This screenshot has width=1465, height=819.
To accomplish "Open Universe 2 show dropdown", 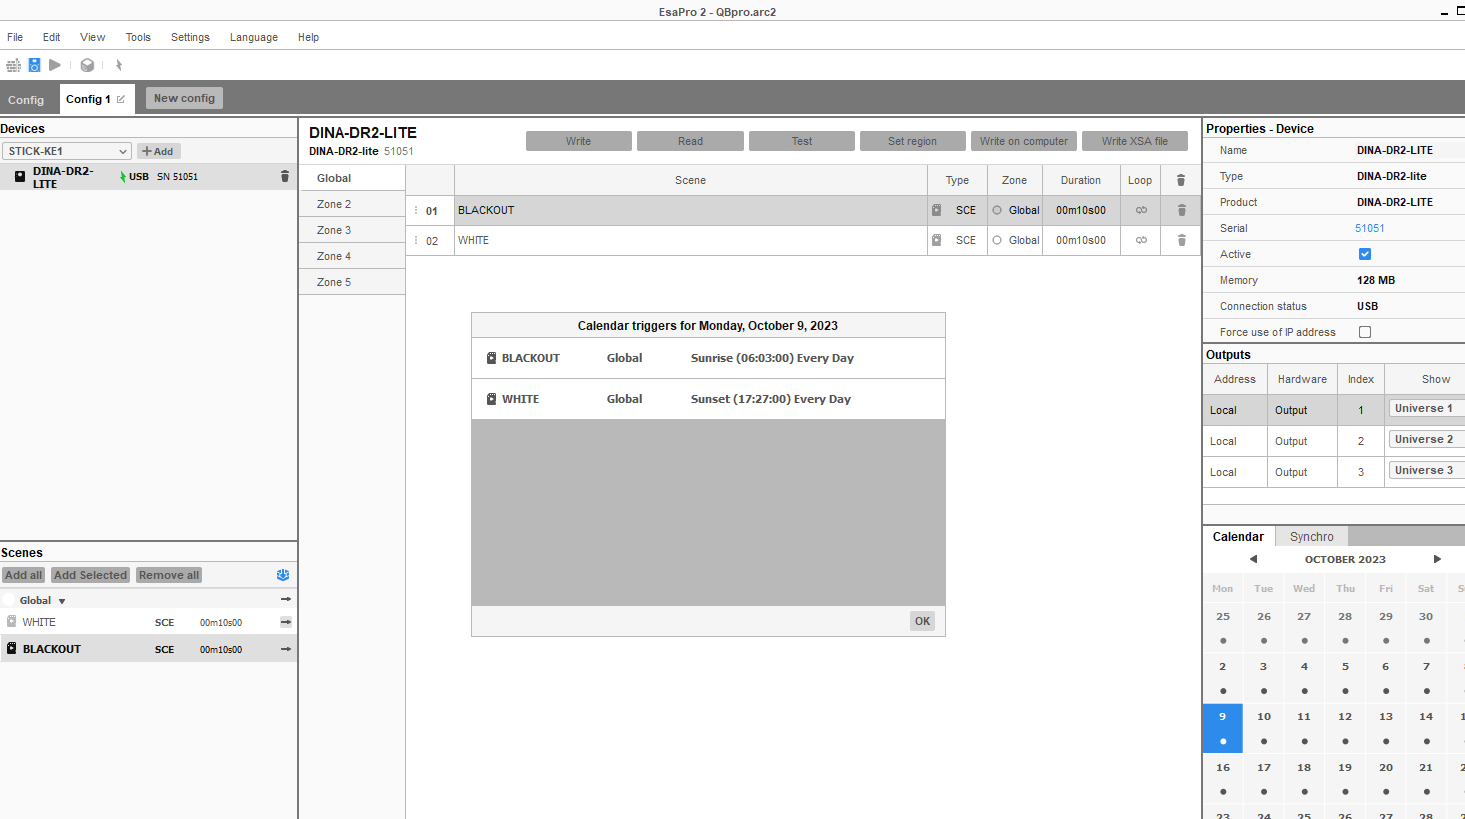I will point(1427,439).
